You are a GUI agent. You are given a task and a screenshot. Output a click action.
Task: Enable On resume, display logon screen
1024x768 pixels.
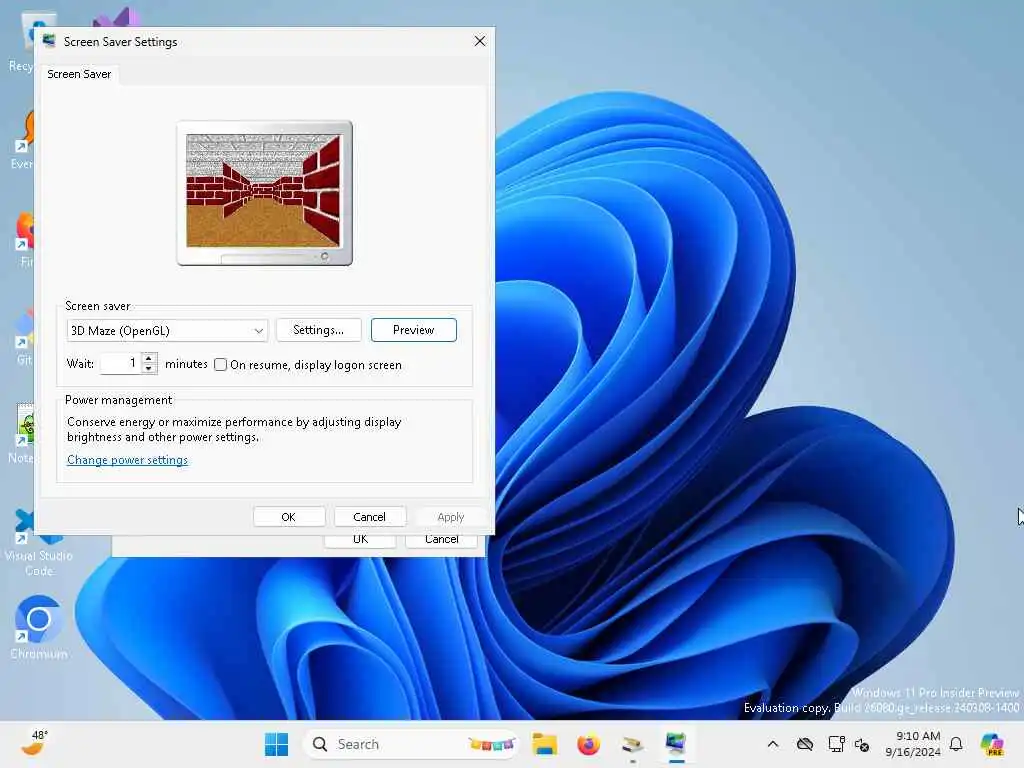click(x=221, y=364)
